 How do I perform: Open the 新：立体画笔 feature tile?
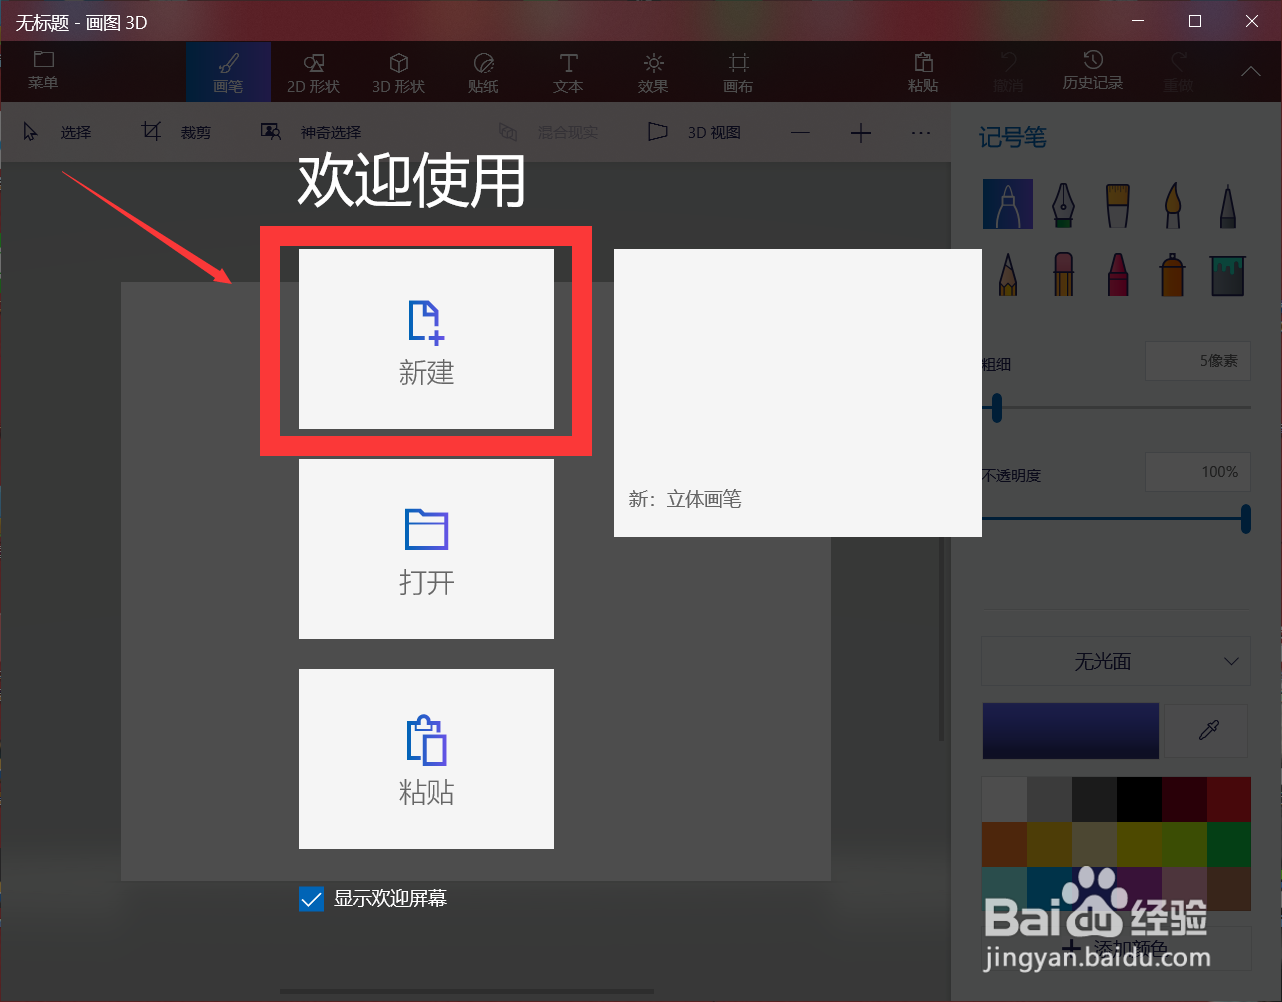[797, 393]
